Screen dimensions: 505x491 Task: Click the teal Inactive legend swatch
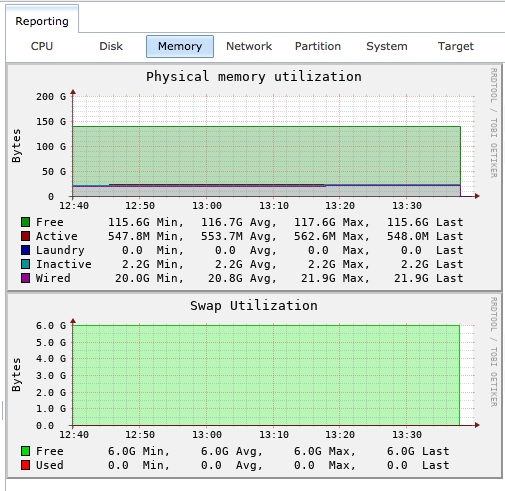tap(25, 264)
